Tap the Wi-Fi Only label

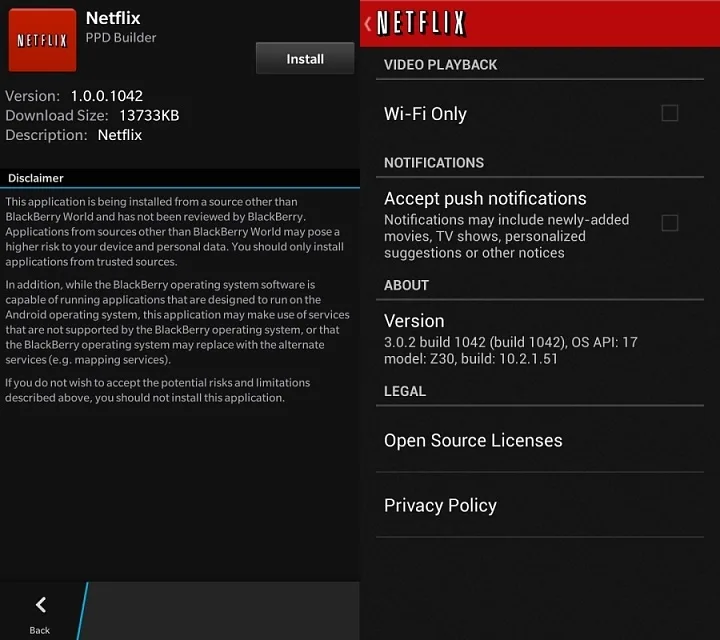pyautogui.click(x=425, y=113)
